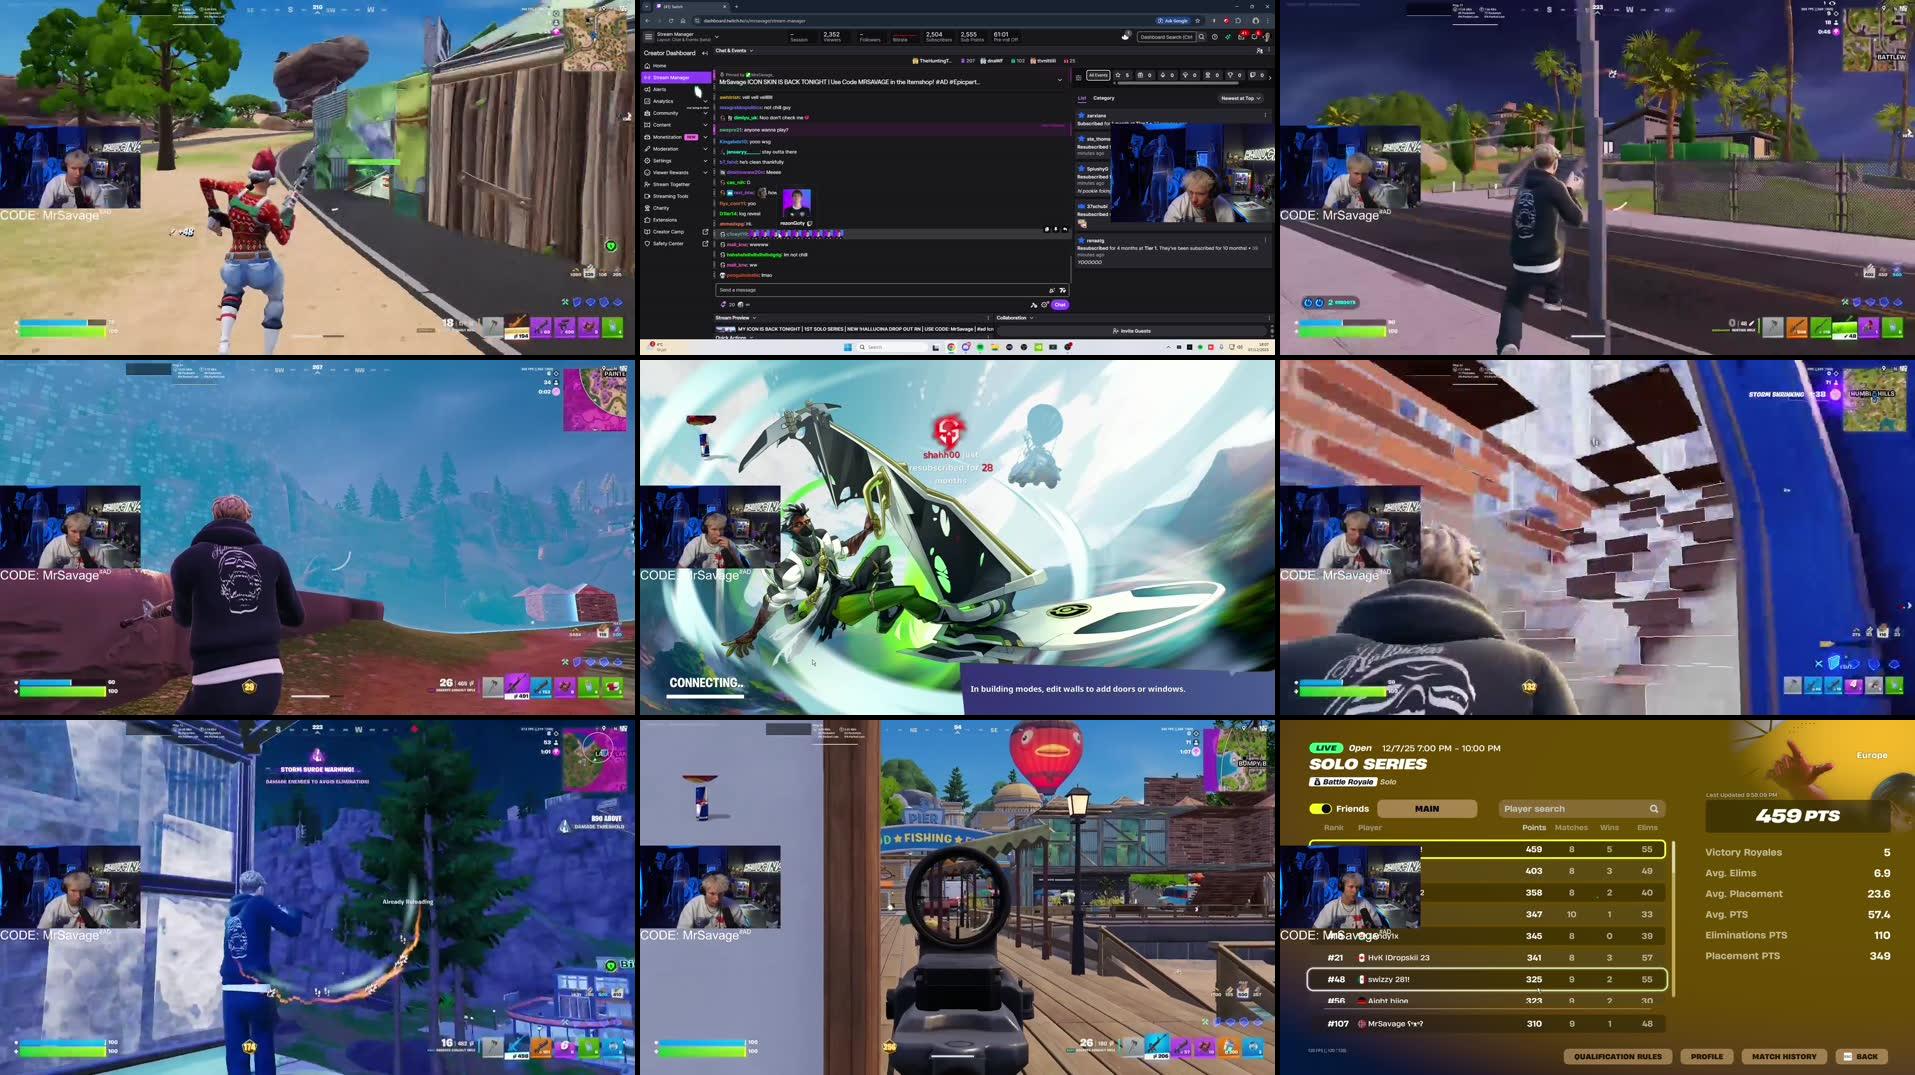1915x1075 pixels.
Task: Click the Safety Center external link icon
Action: [x=705, y=244]
